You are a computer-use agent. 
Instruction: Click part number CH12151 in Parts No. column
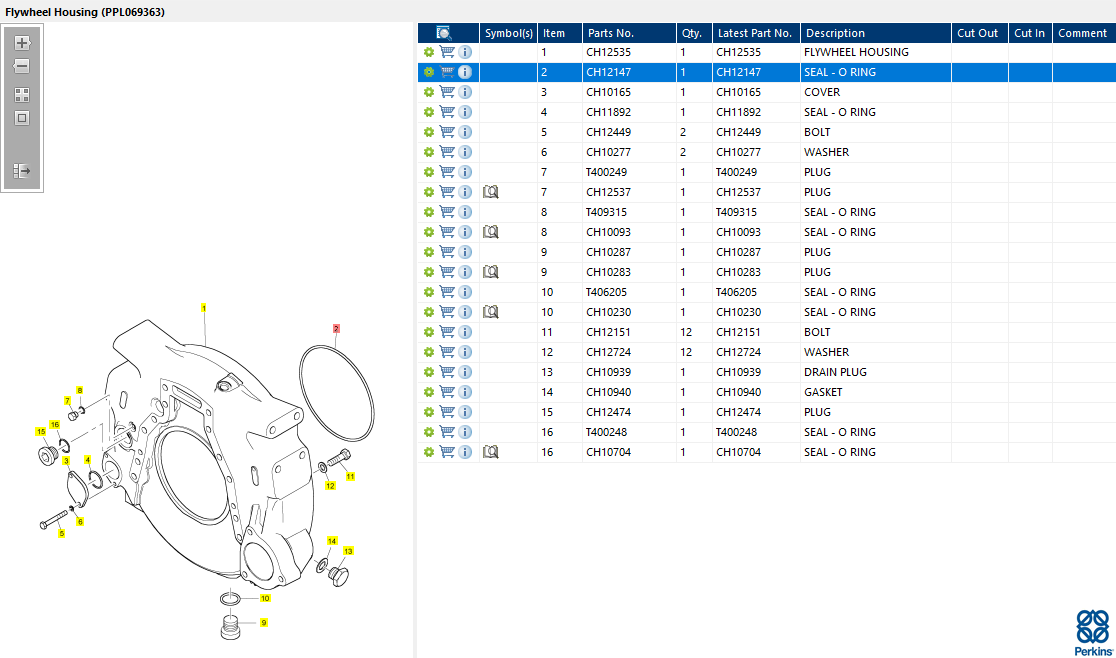(609, 332)
